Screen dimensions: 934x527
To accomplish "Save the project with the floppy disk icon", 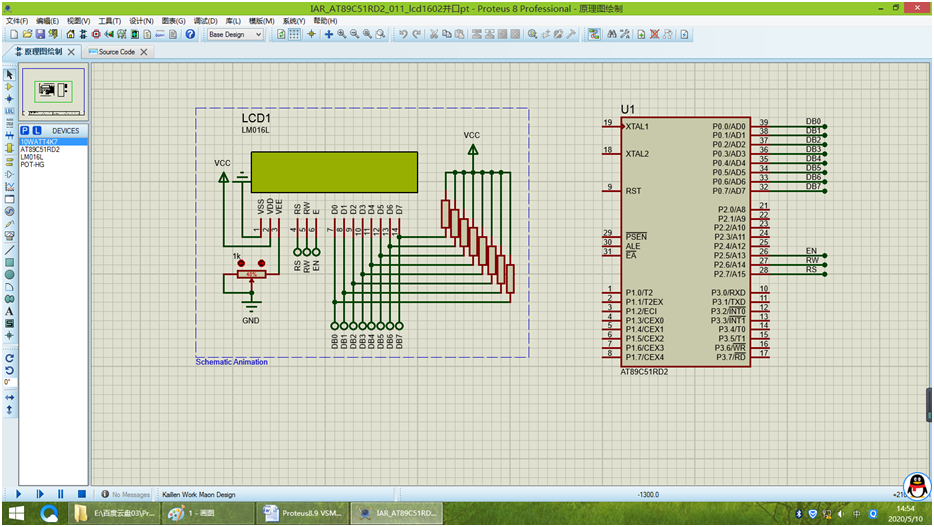I will pos(40,34).
